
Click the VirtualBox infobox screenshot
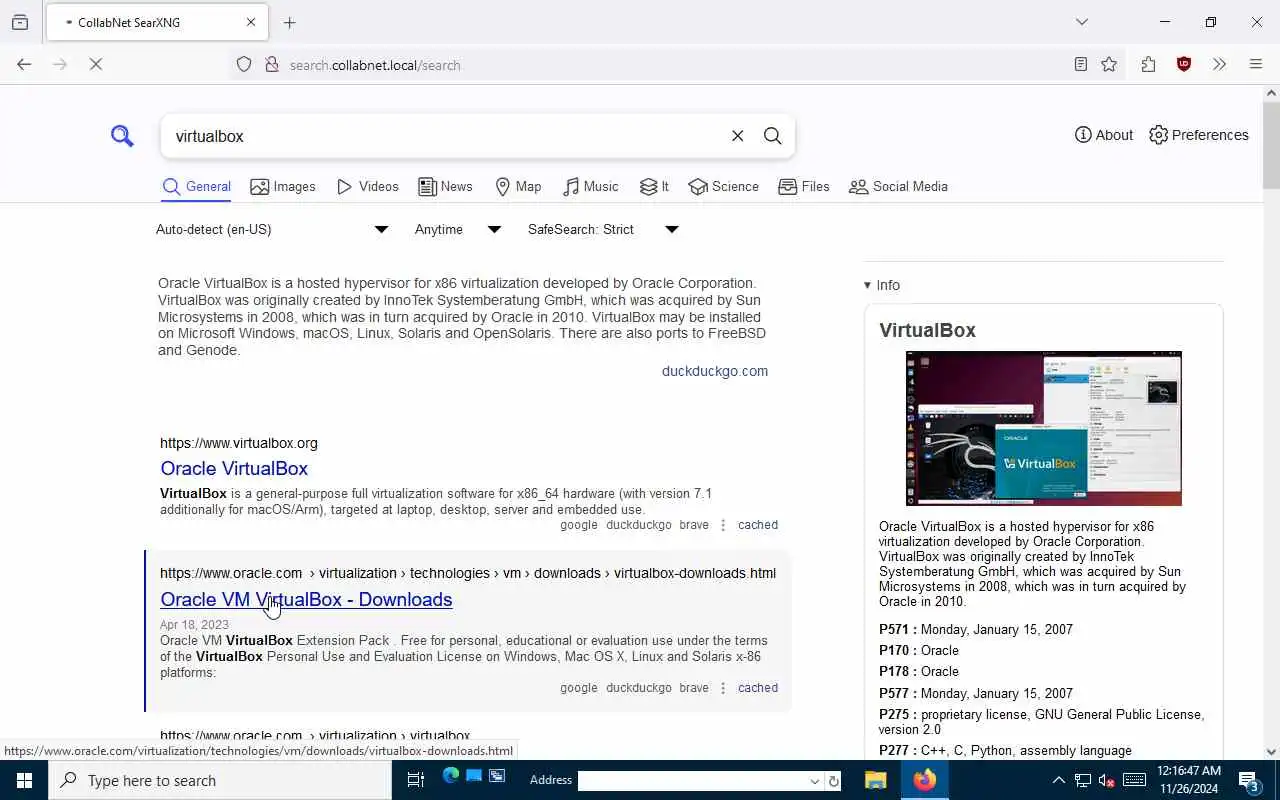[x=1043, y=428]
